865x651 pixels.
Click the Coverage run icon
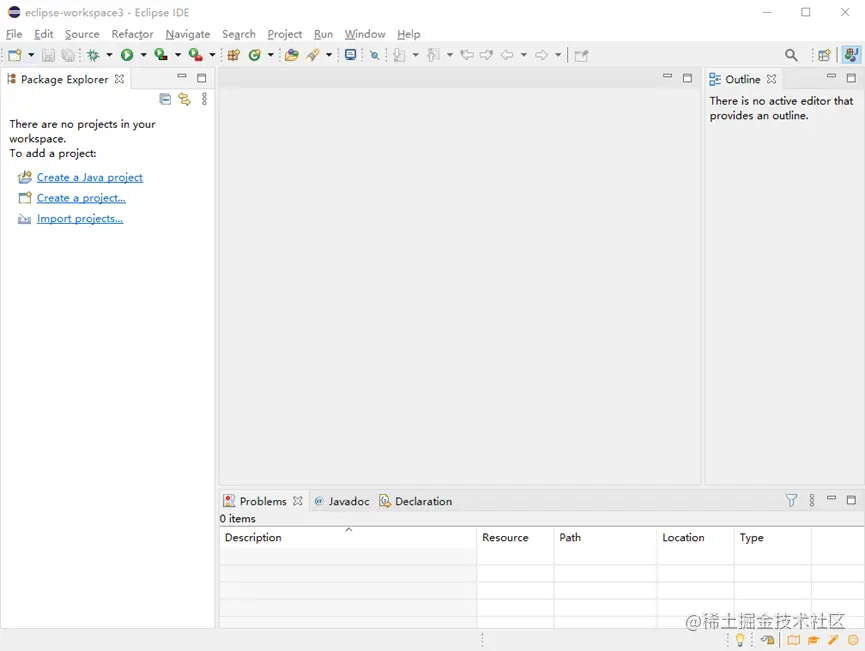[161, 55]
